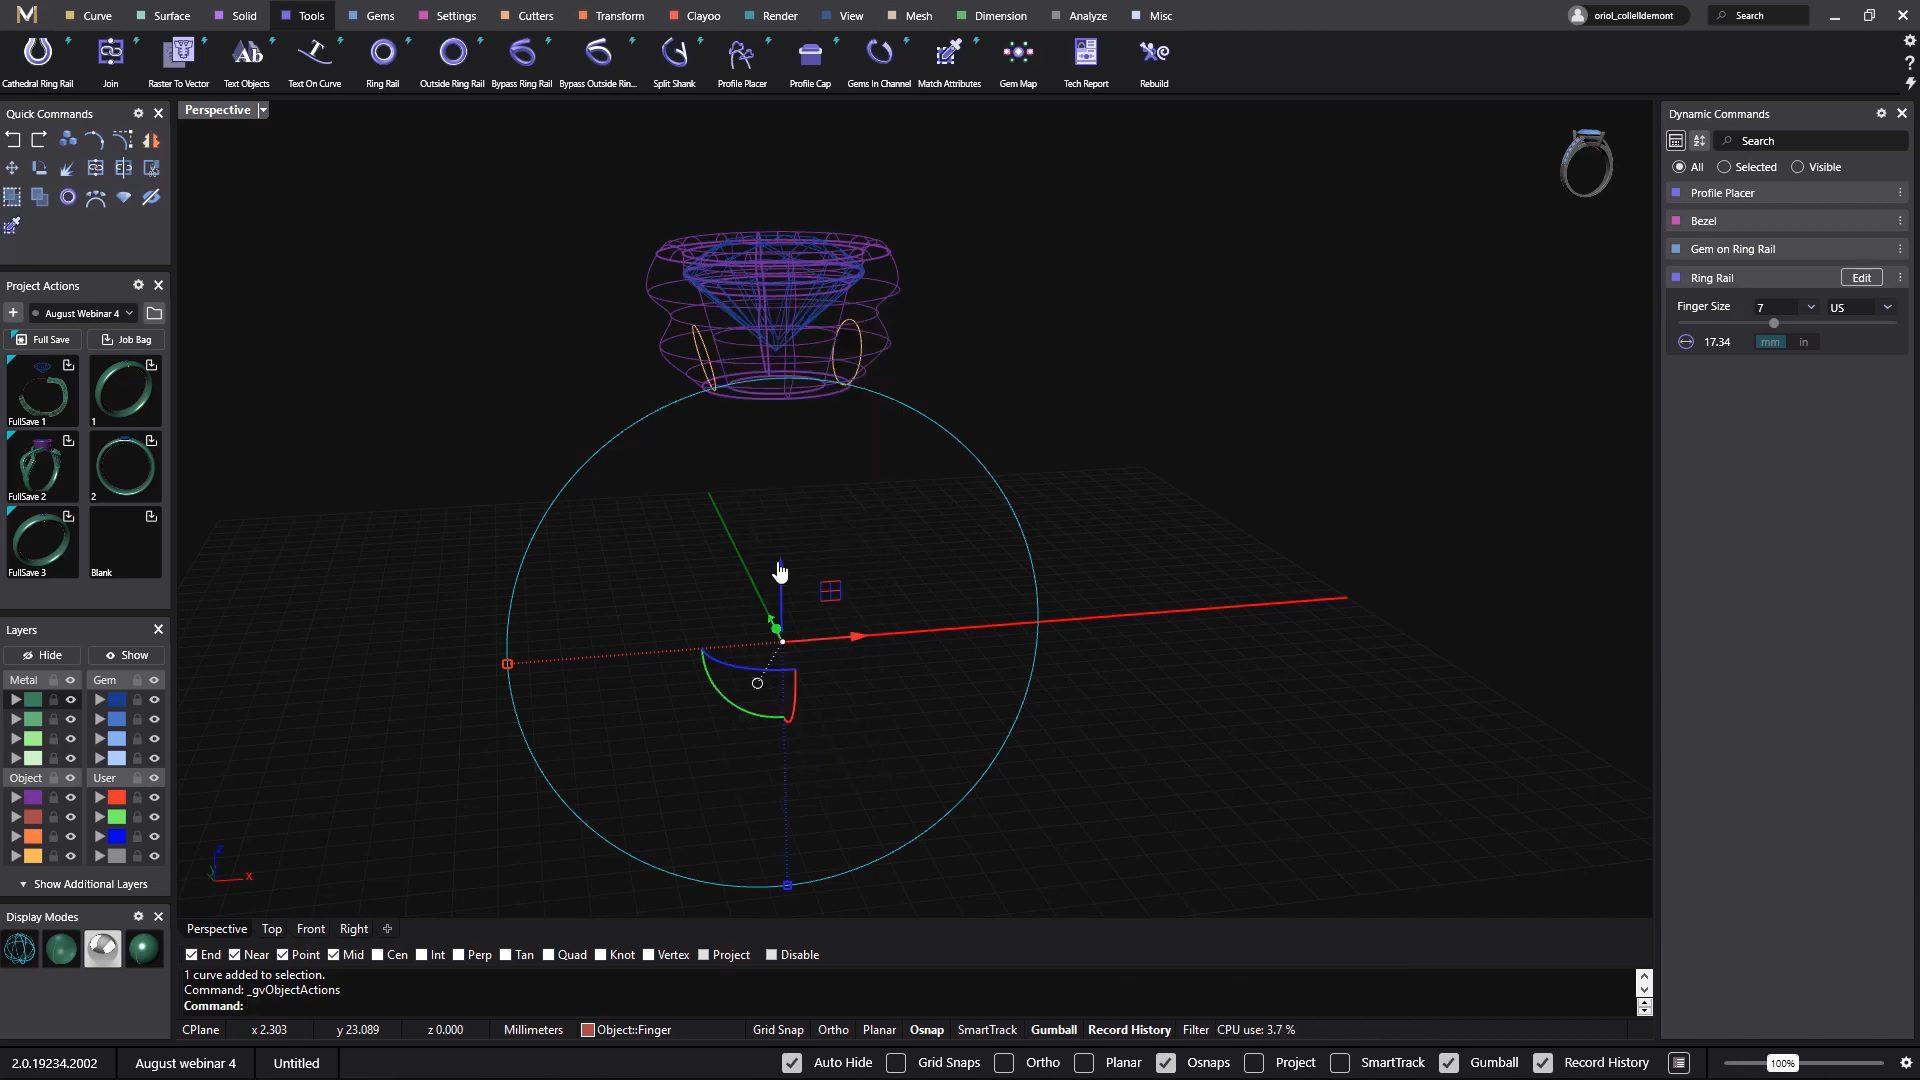1920x1080 pixels.
Task: Open the FullSave 2 thumbnail
Action: [41, 467]
